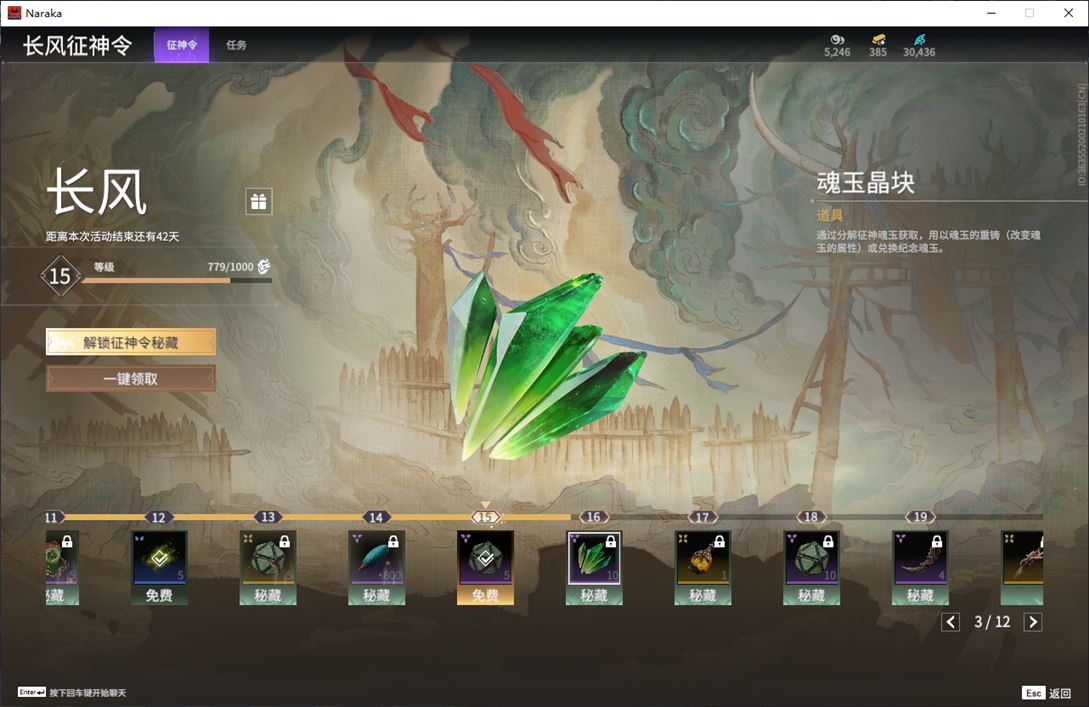Click the 按下回车键开始聊天 chat prompt
This screenshot has height=707, width=1089.
click(88, 693)
